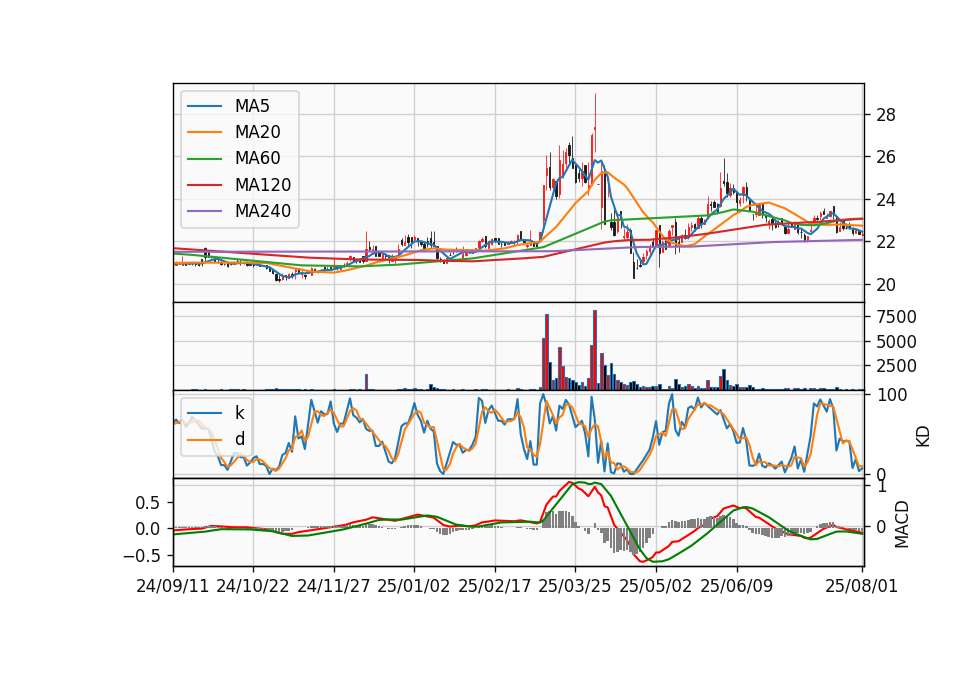Click the price axis value 22
960x690 pixels.
pyautogui.click(x=886, y=242)
